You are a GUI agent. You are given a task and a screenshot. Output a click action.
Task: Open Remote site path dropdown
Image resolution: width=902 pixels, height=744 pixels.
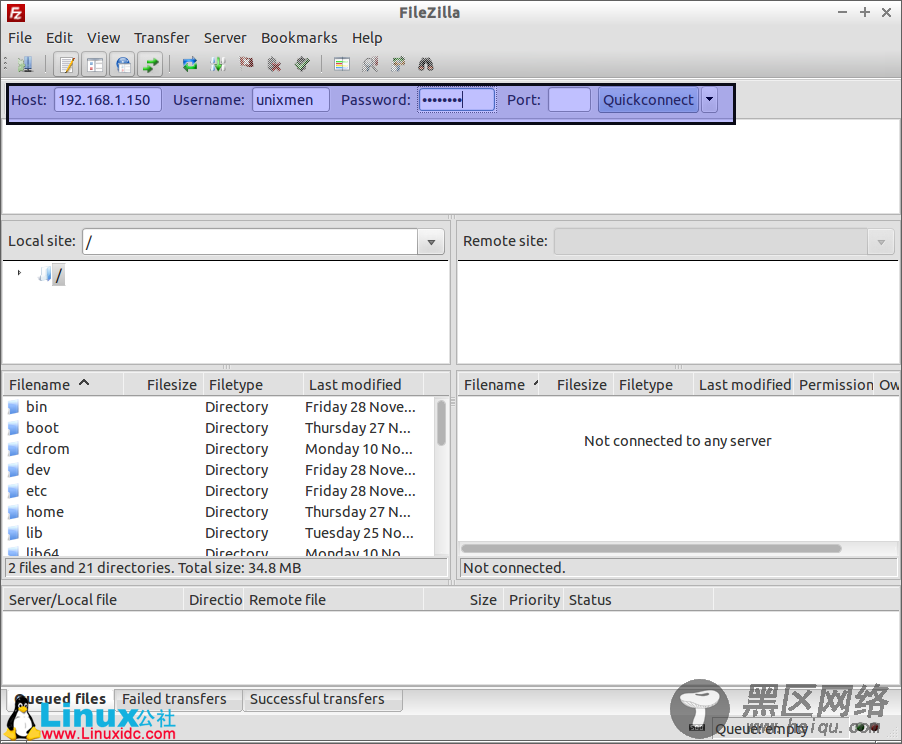[x=881, y=242]
